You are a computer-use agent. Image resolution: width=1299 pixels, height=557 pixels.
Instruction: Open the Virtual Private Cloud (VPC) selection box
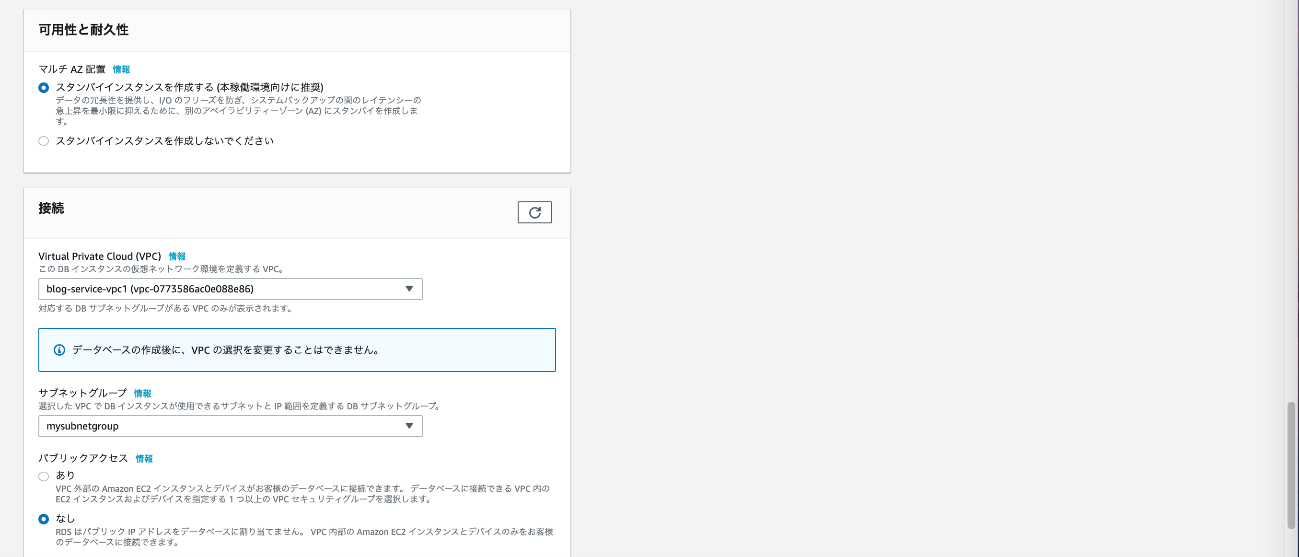point(229,289)
